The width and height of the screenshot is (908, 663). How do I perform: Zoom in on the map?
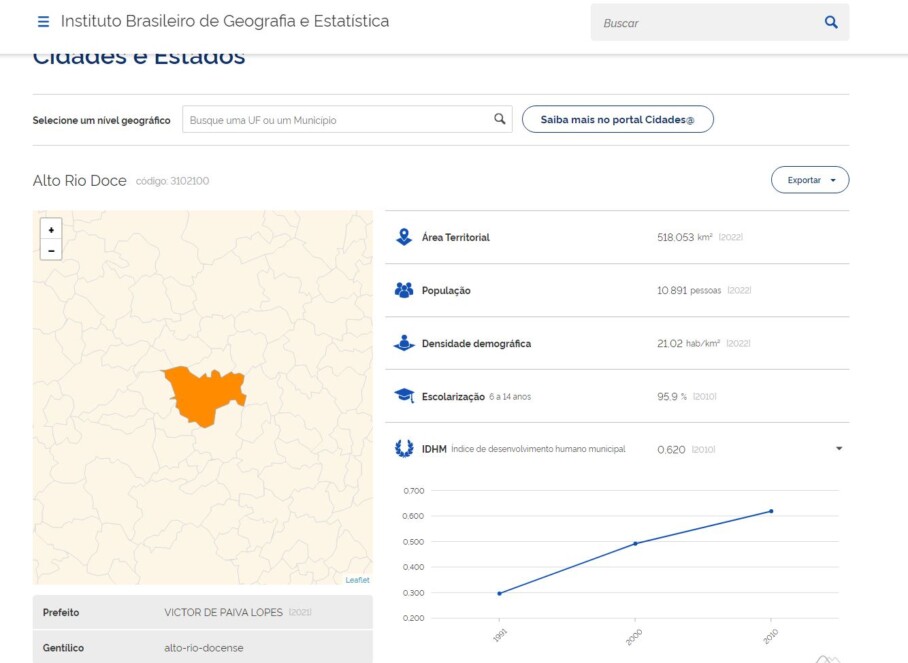tap(51, 229)
